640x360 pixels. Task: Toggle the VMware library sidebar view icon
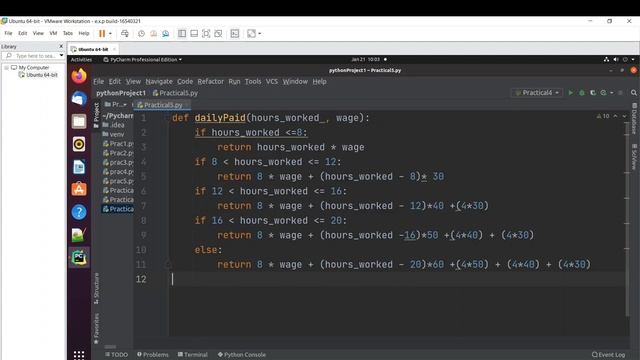[182, 33]
